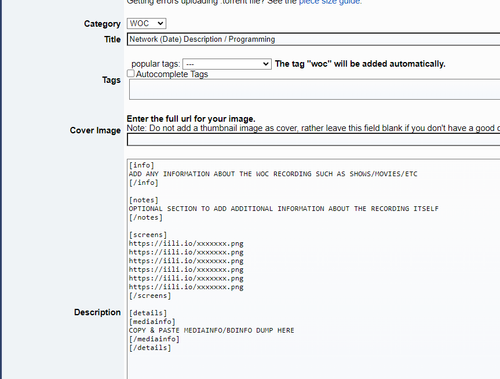Open the Category dropdown showing WOC
Viewport: 500px width, 379px height.
click(x=146, y=23)
